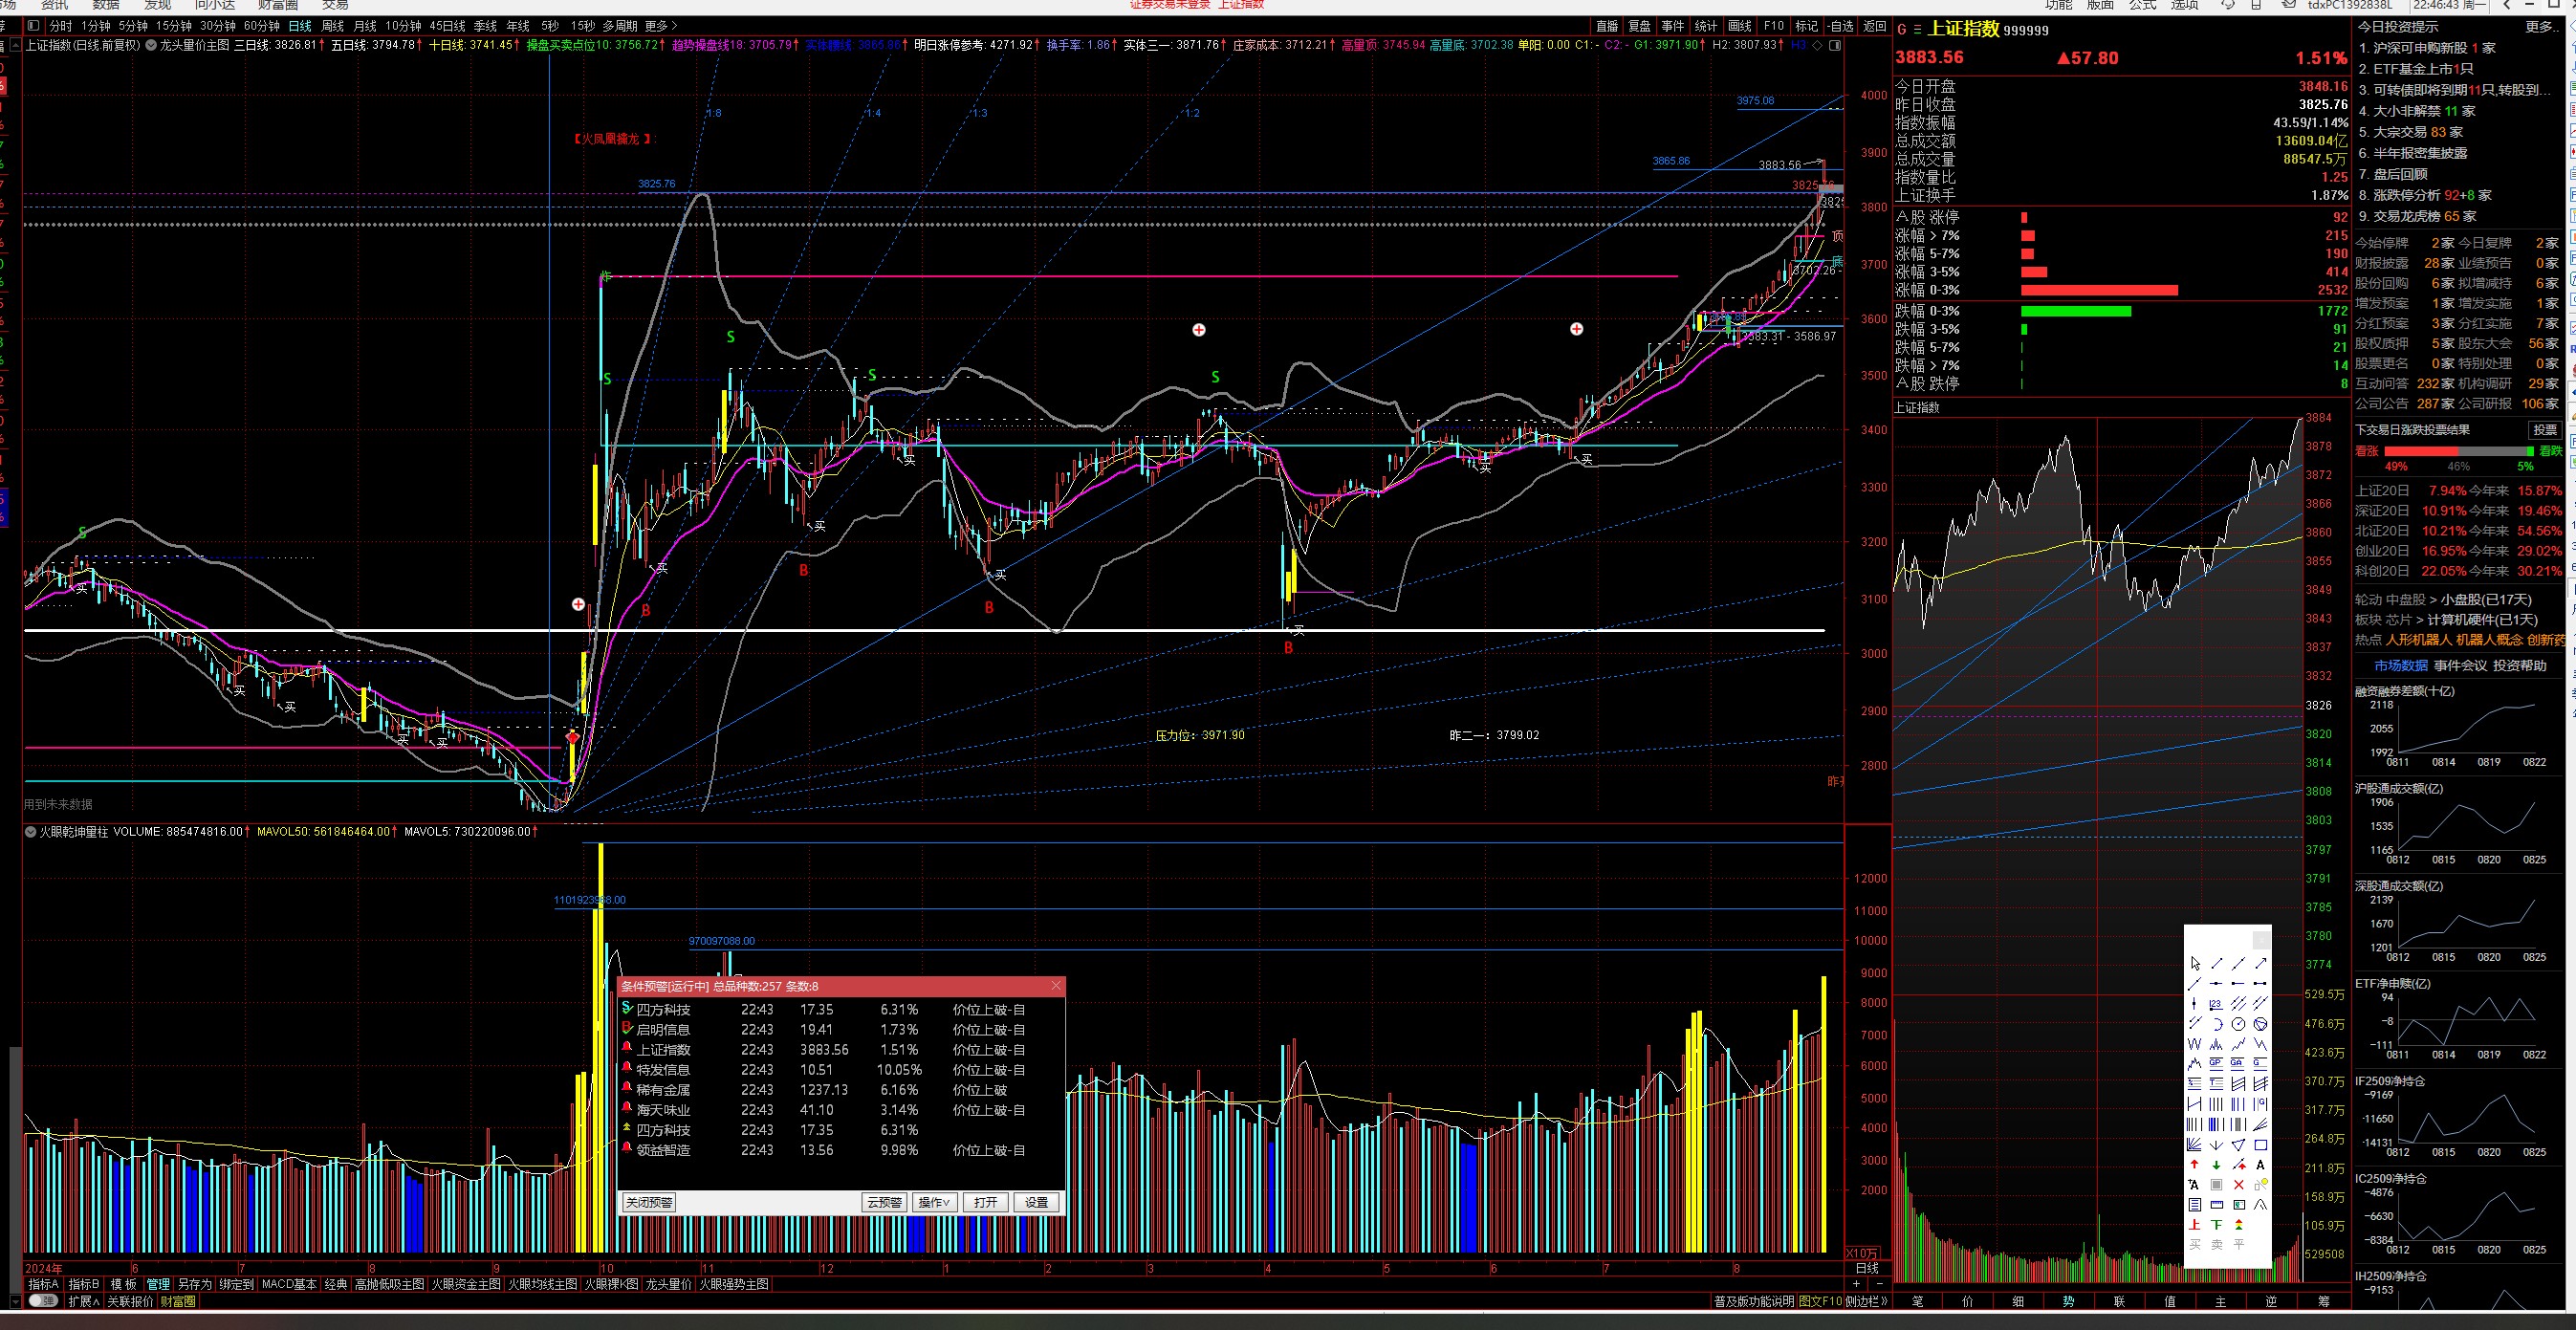Select the text A annotation tool

2262,1165
